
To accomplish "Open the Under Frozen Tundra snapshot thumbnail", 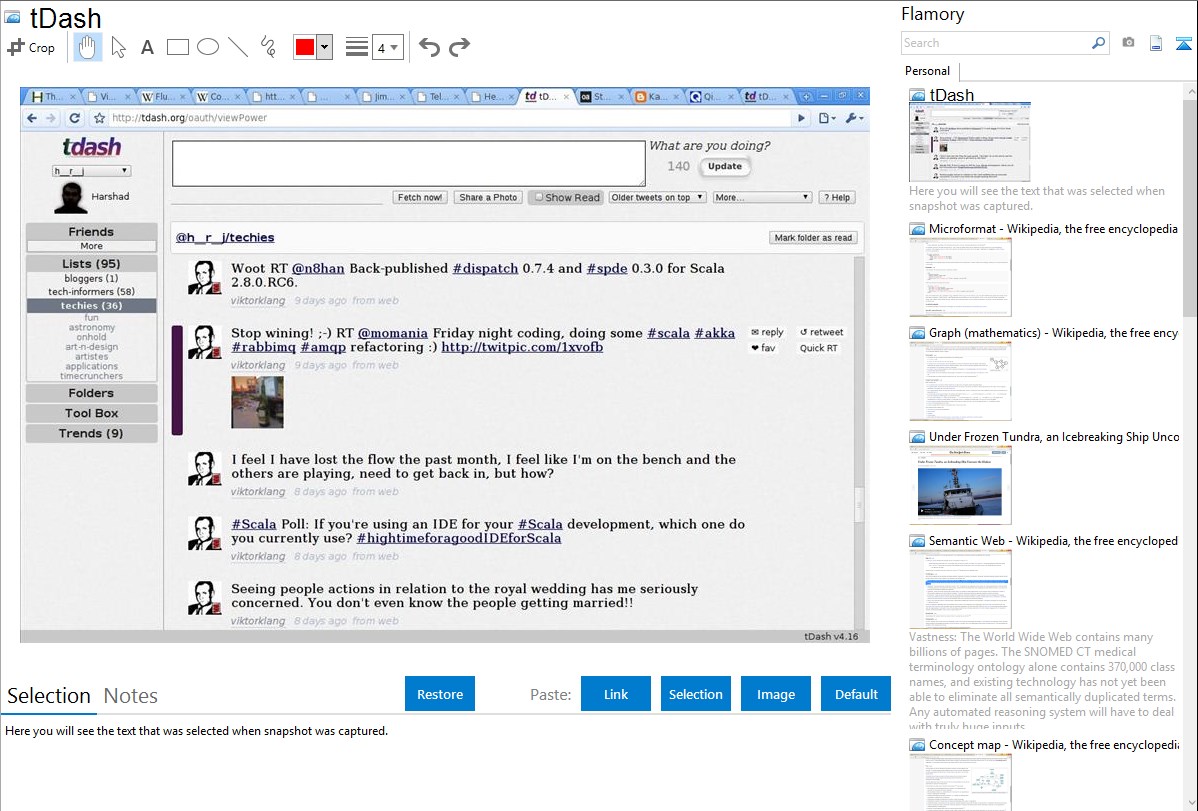I will (x=960, y=485).
